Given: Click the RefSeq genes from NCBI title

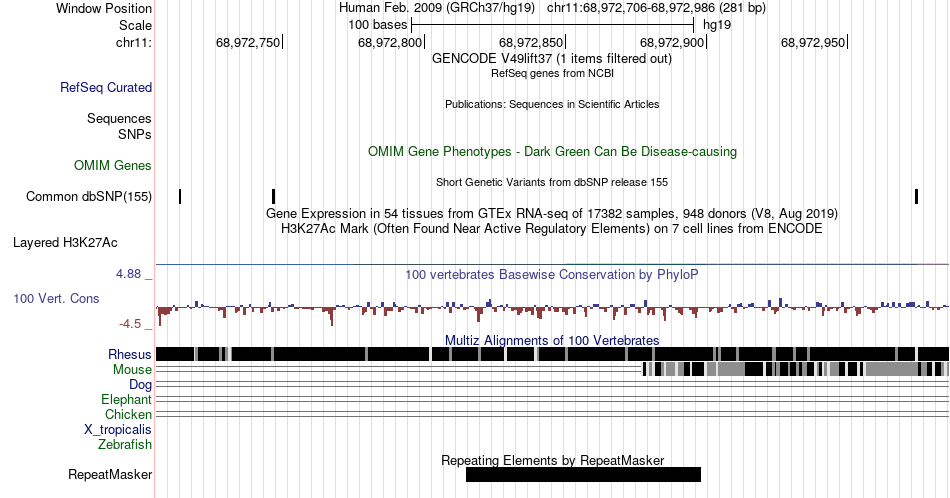Looking at the screenshot, I should pyautogui.click(x=552, y=73).
